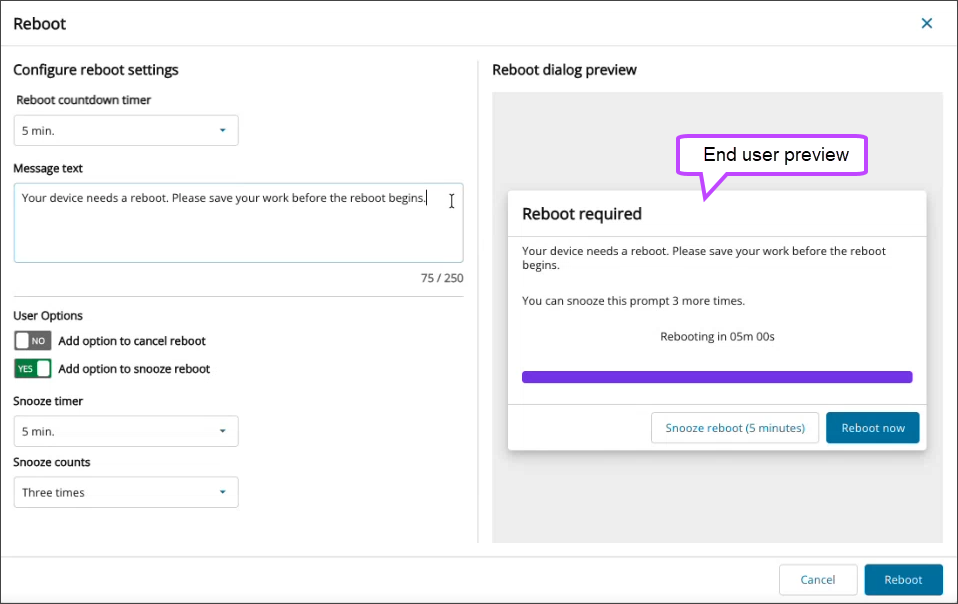Disable the snooze reboot option toggle

click(x=33, y=369)
